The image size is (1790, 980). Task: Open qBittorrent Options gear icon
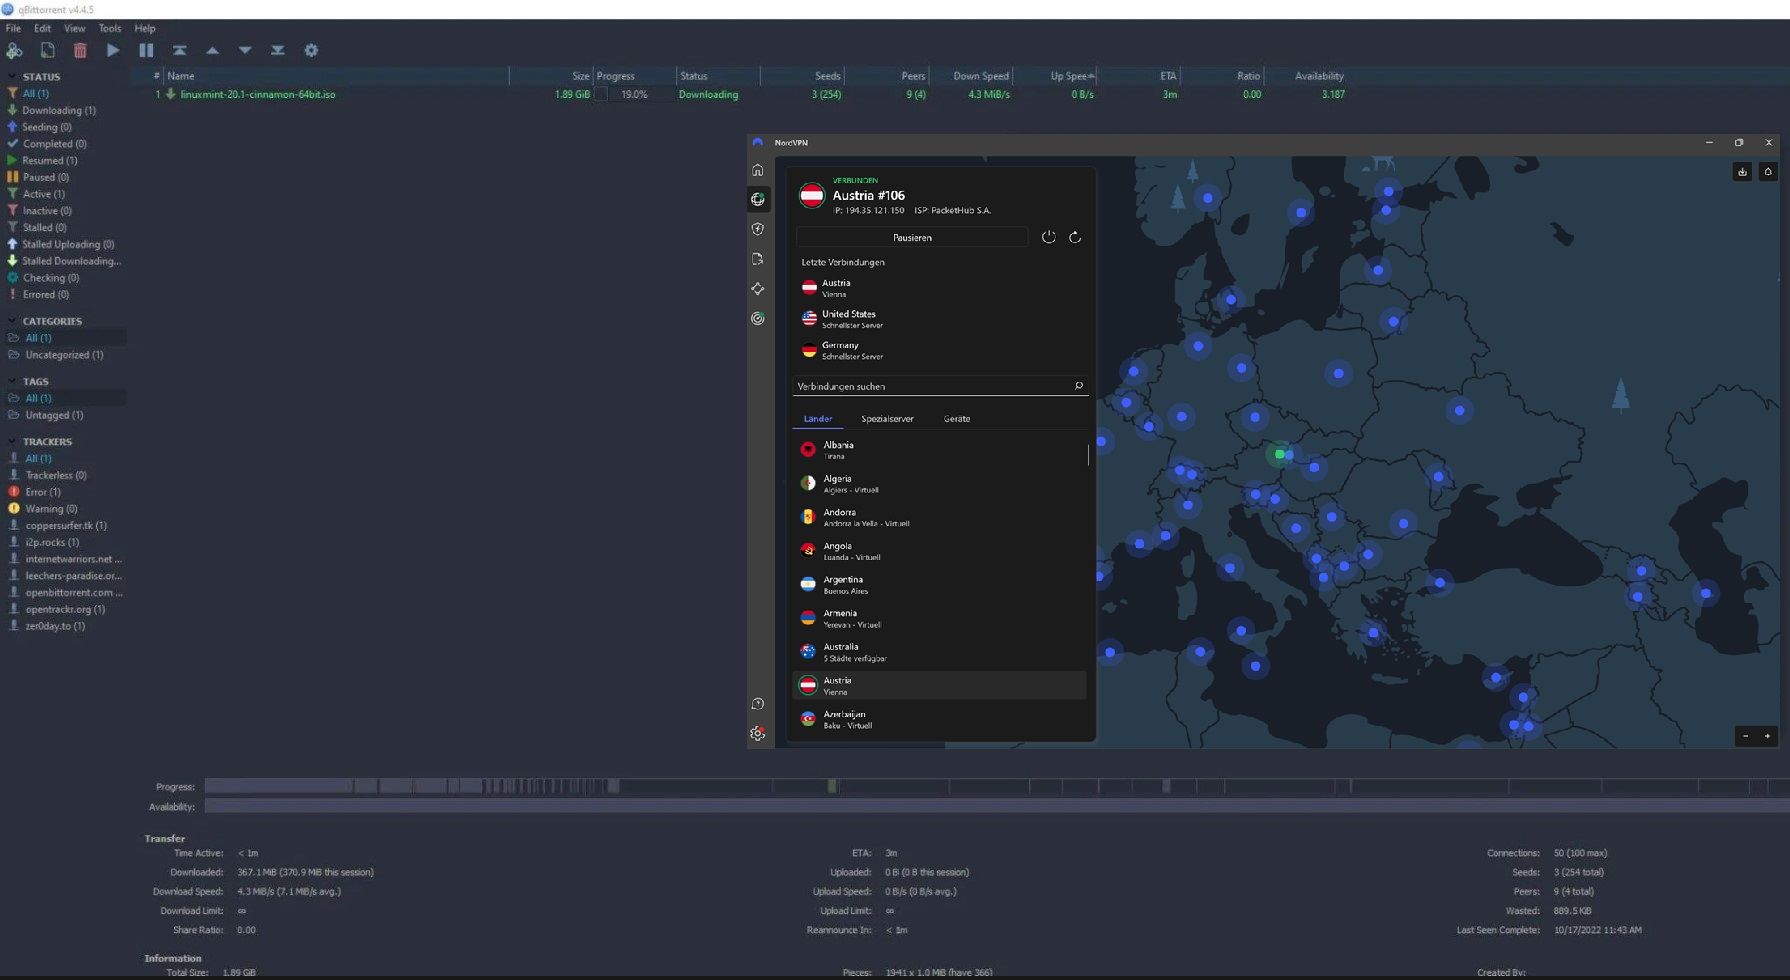(311, 50)
